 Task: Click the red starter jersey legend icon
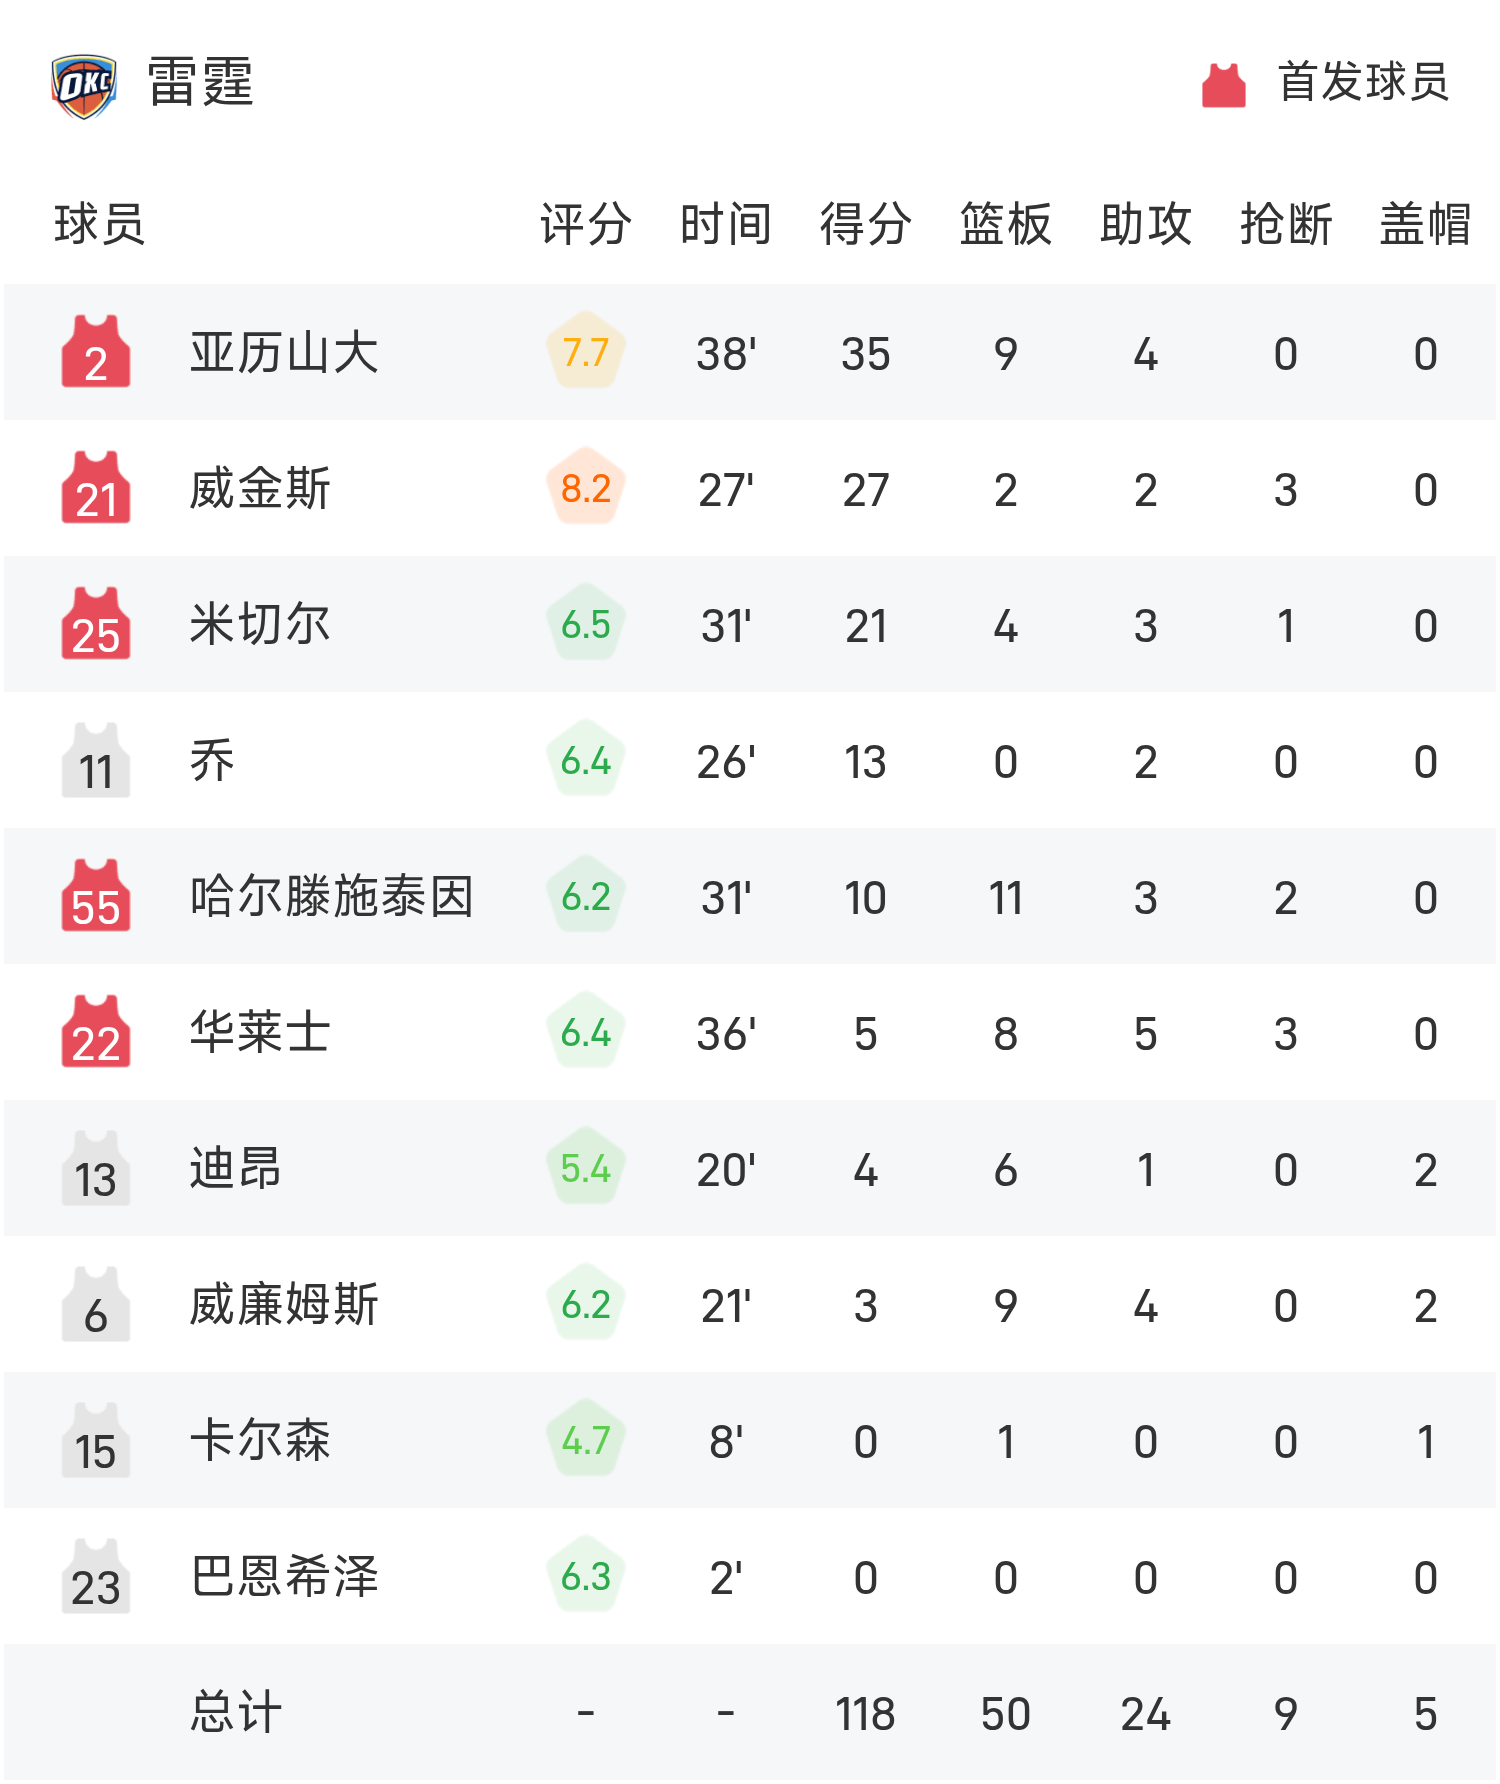pos(1223,85)
